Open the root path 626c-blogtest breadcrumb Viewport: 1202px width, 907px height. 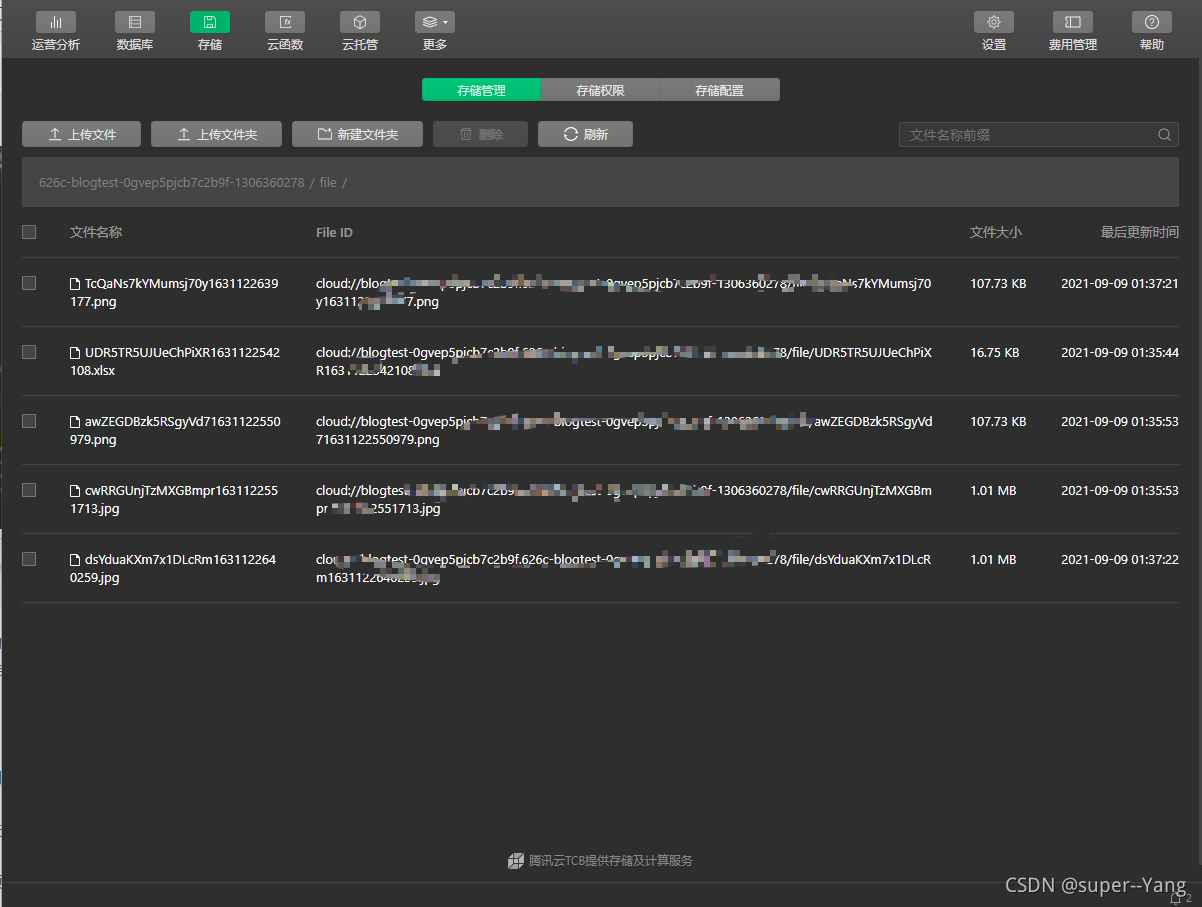point(171,183)
